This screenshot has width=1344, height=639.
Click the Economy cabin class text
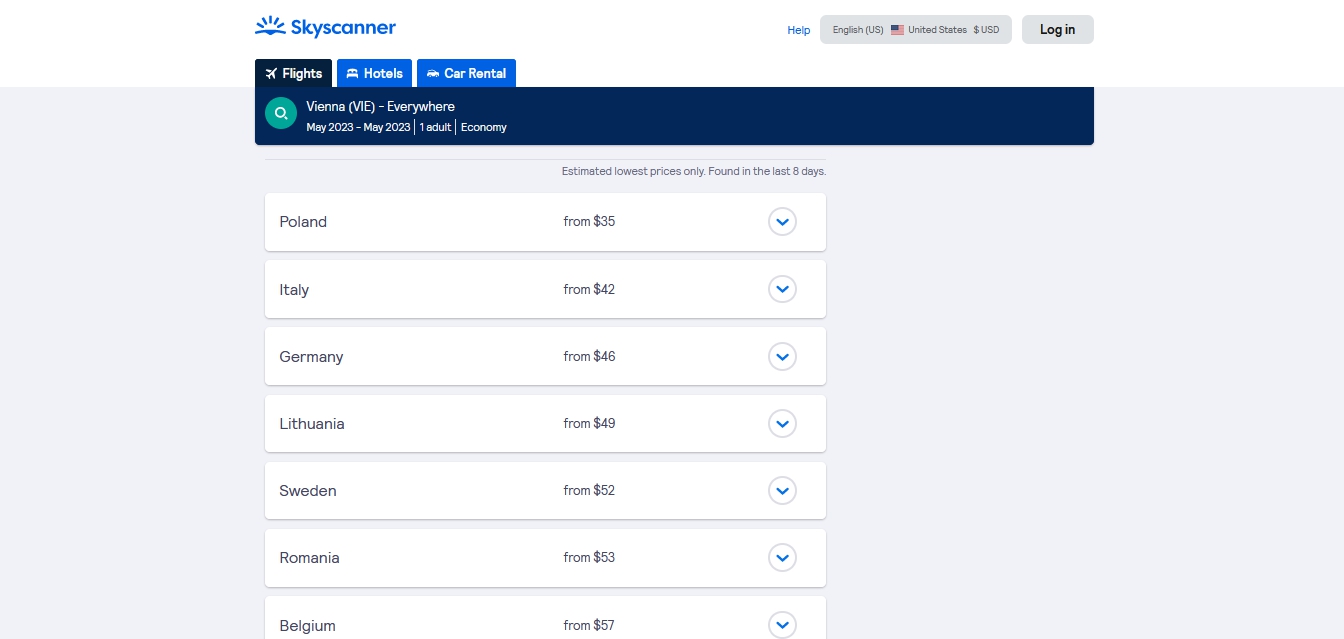(484, 127)
